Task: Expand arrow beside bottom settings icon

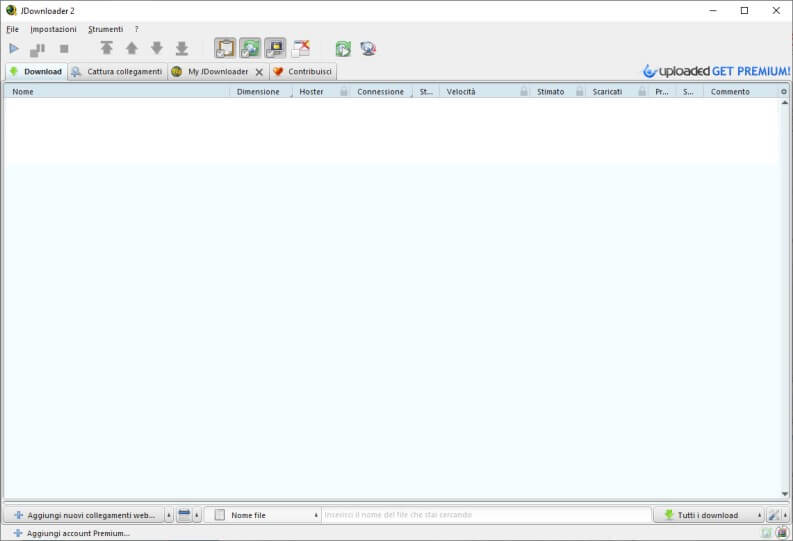Action: (x=785, y=515)
